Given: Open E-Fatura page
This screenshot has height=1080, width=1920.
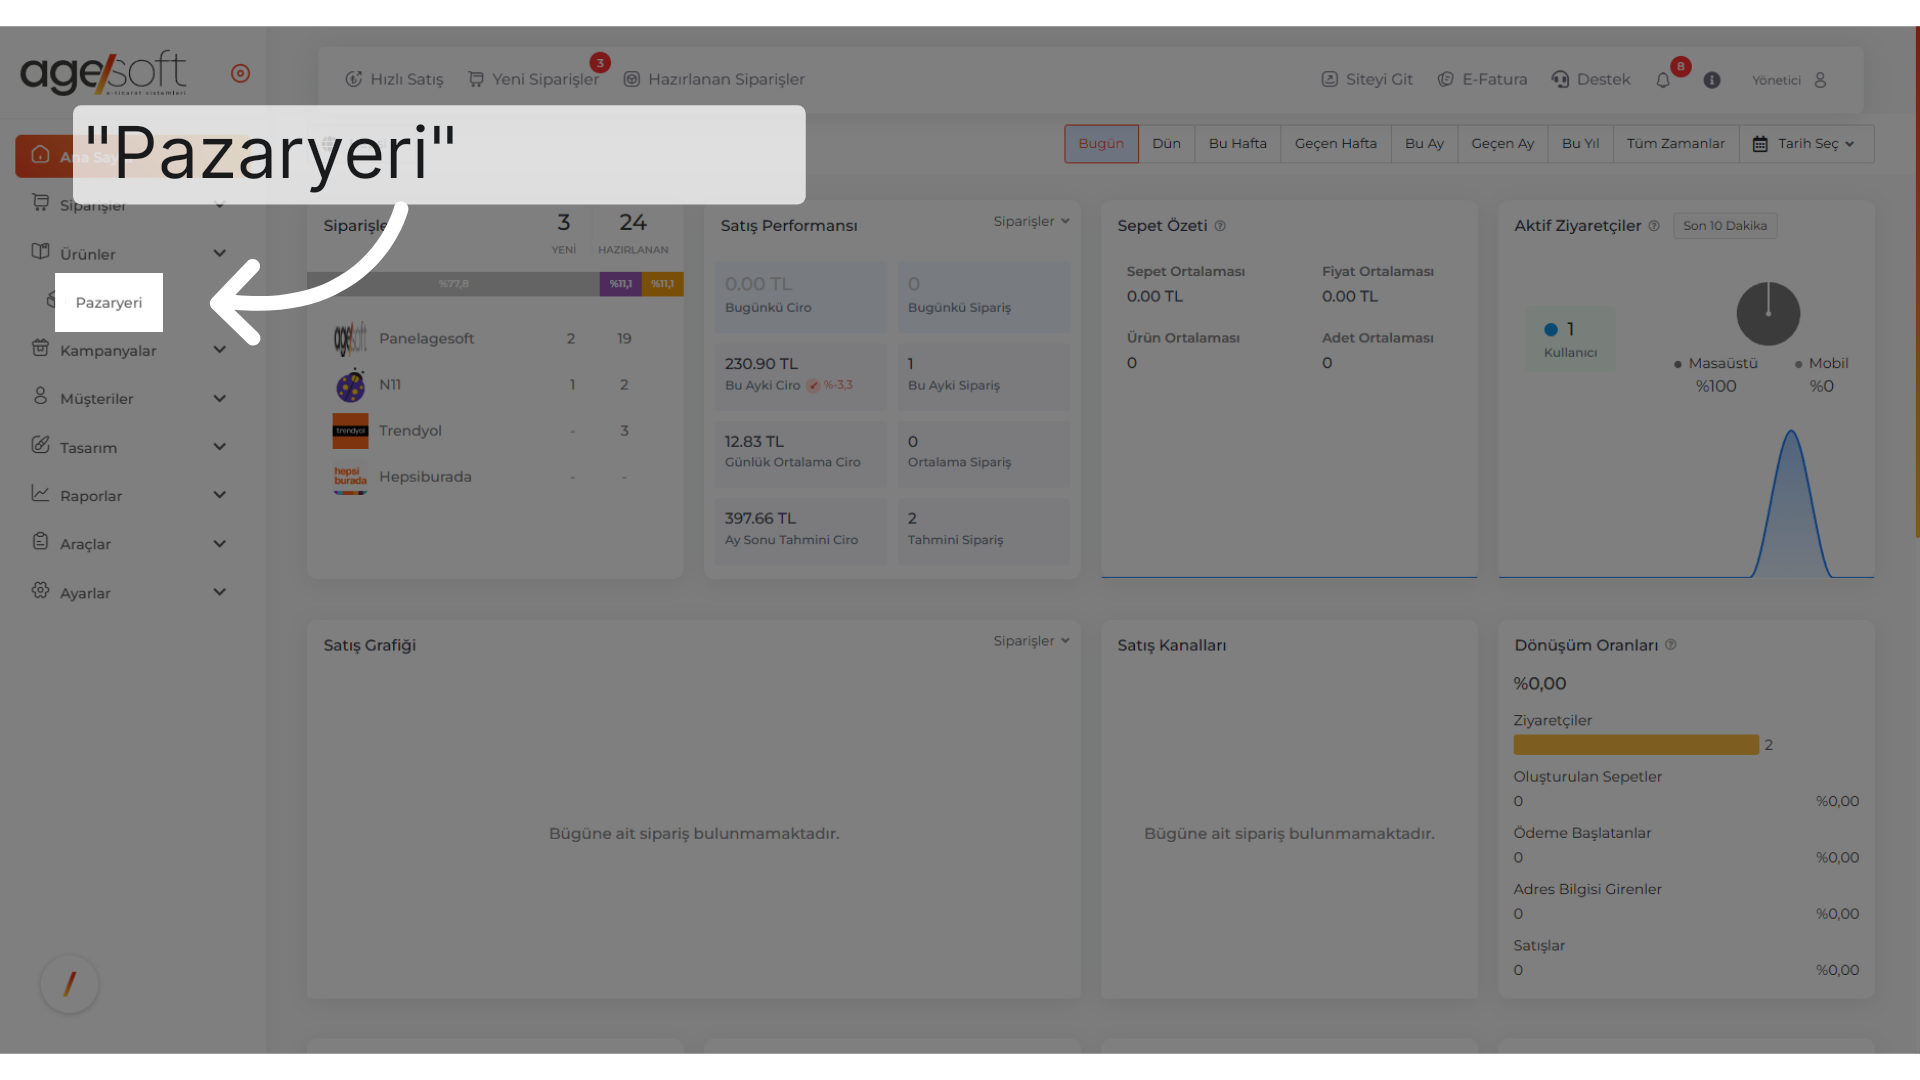Looking at the screenshot, I should pyautogui.click(x=1482, y=79).
